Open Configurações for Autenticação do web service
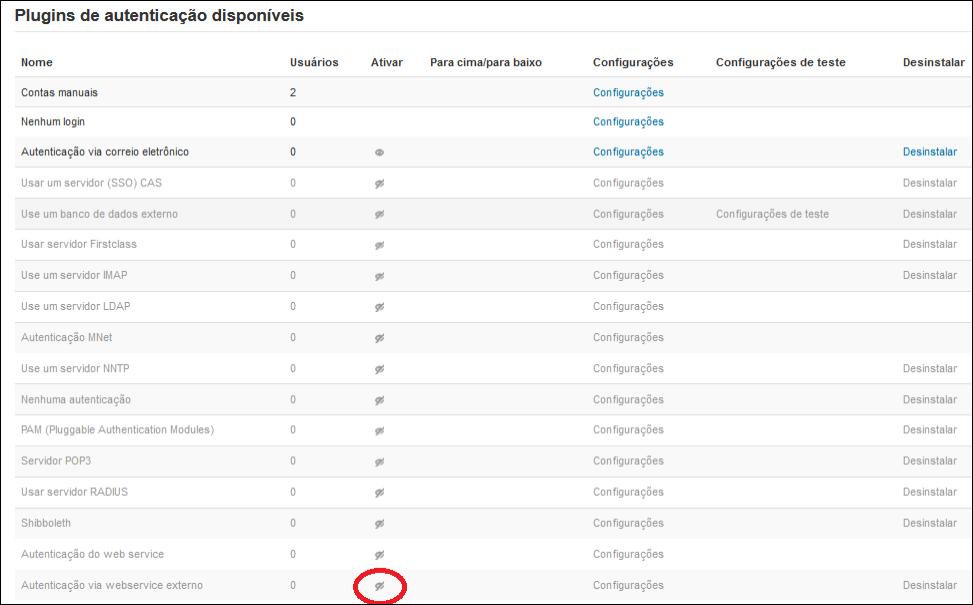The image size is (973, 605). [628, 553]
